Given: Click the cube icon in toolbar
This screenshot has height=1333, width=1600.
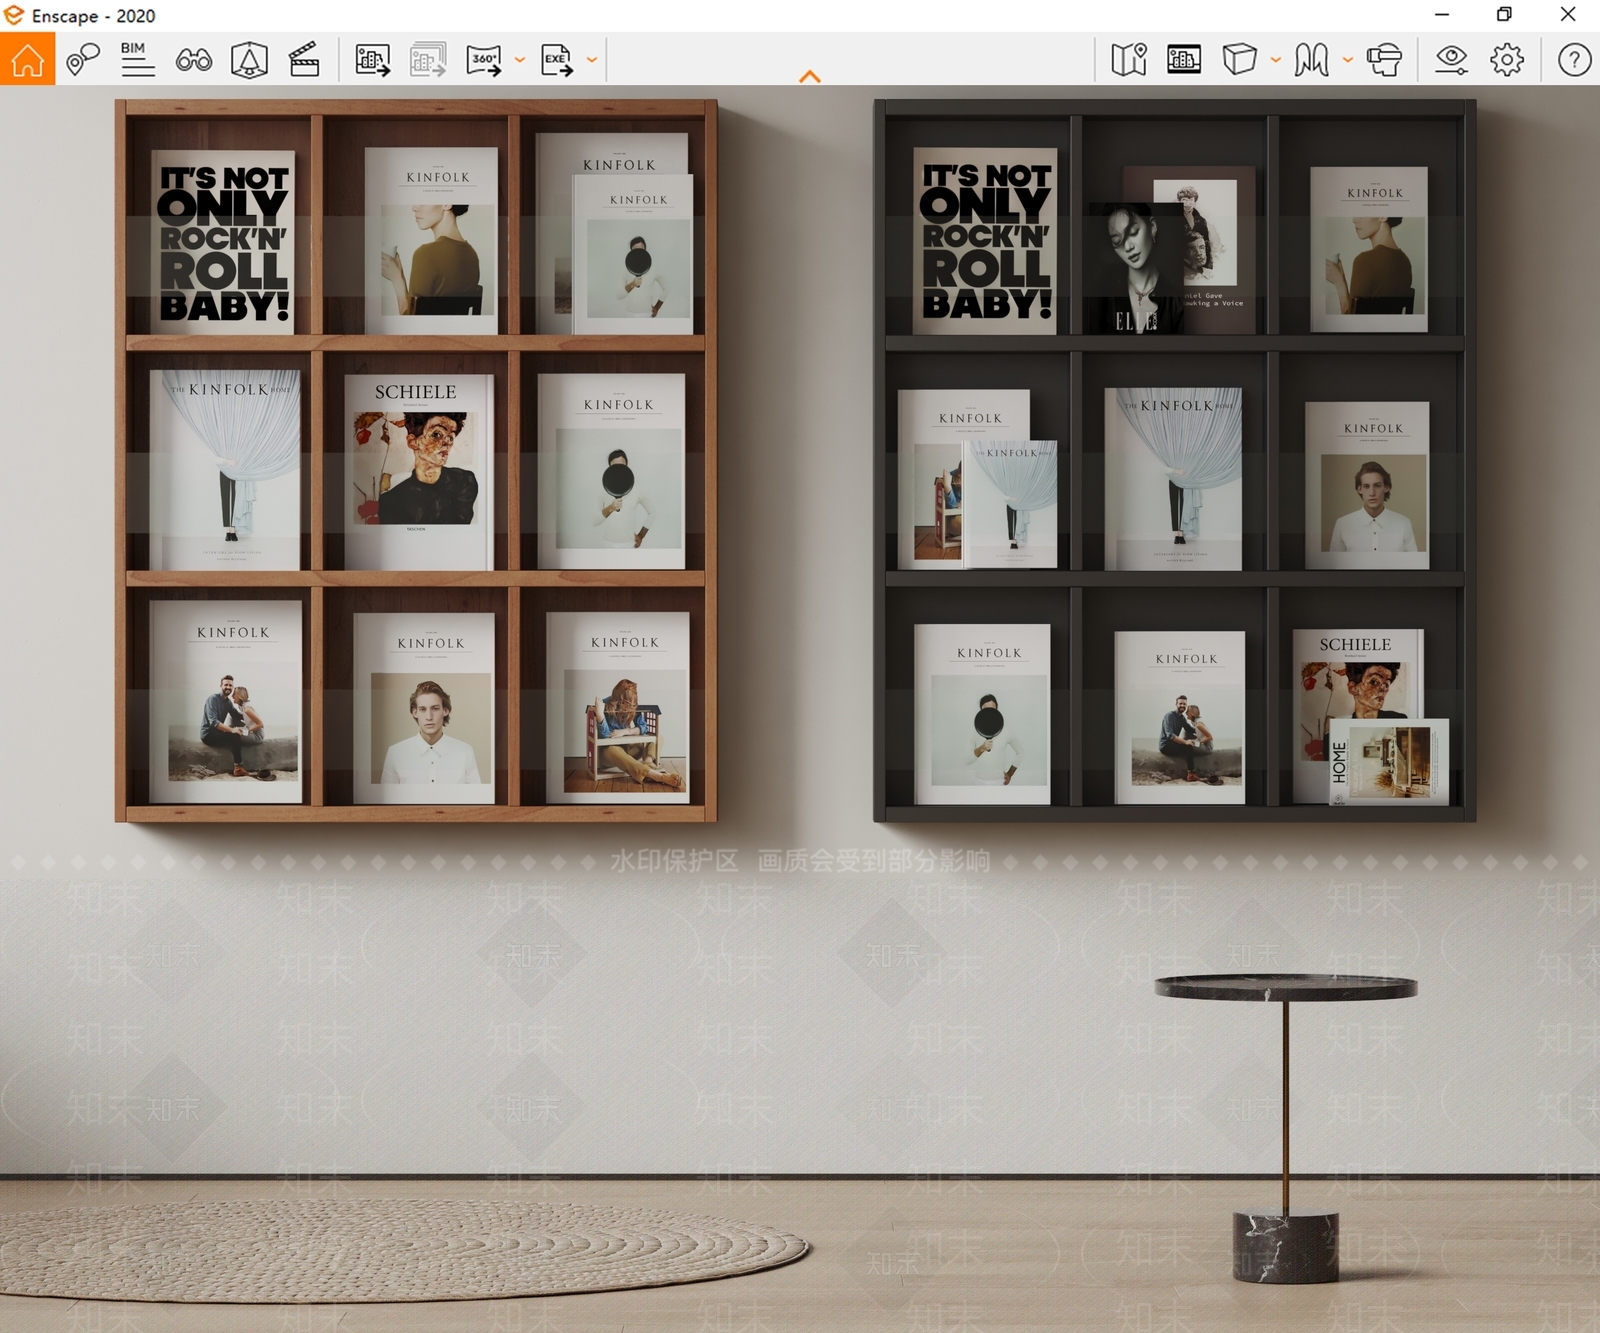Looking at the screenshot, I should coord(1239,60).
